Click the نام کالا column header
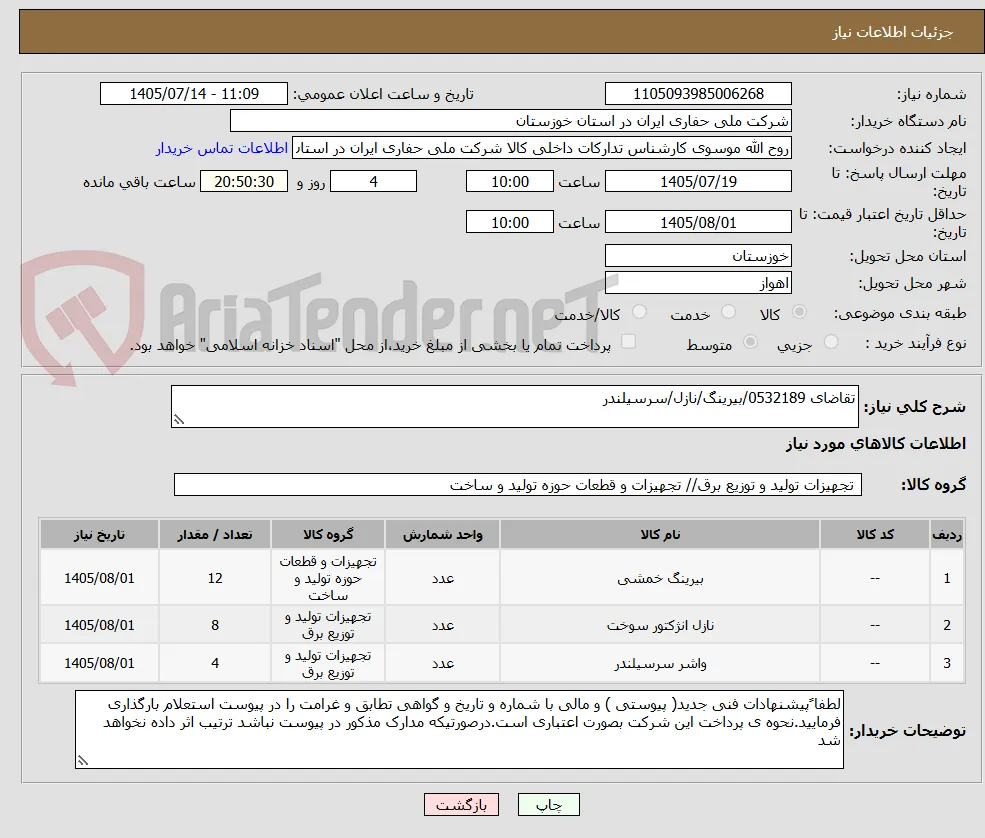The image size is (985, 838). coord(660,535)
